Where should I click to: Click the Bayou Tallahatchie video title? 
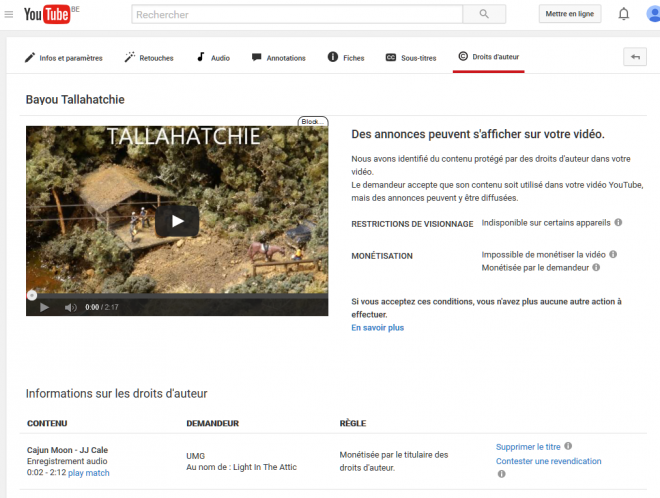[75, 99]
